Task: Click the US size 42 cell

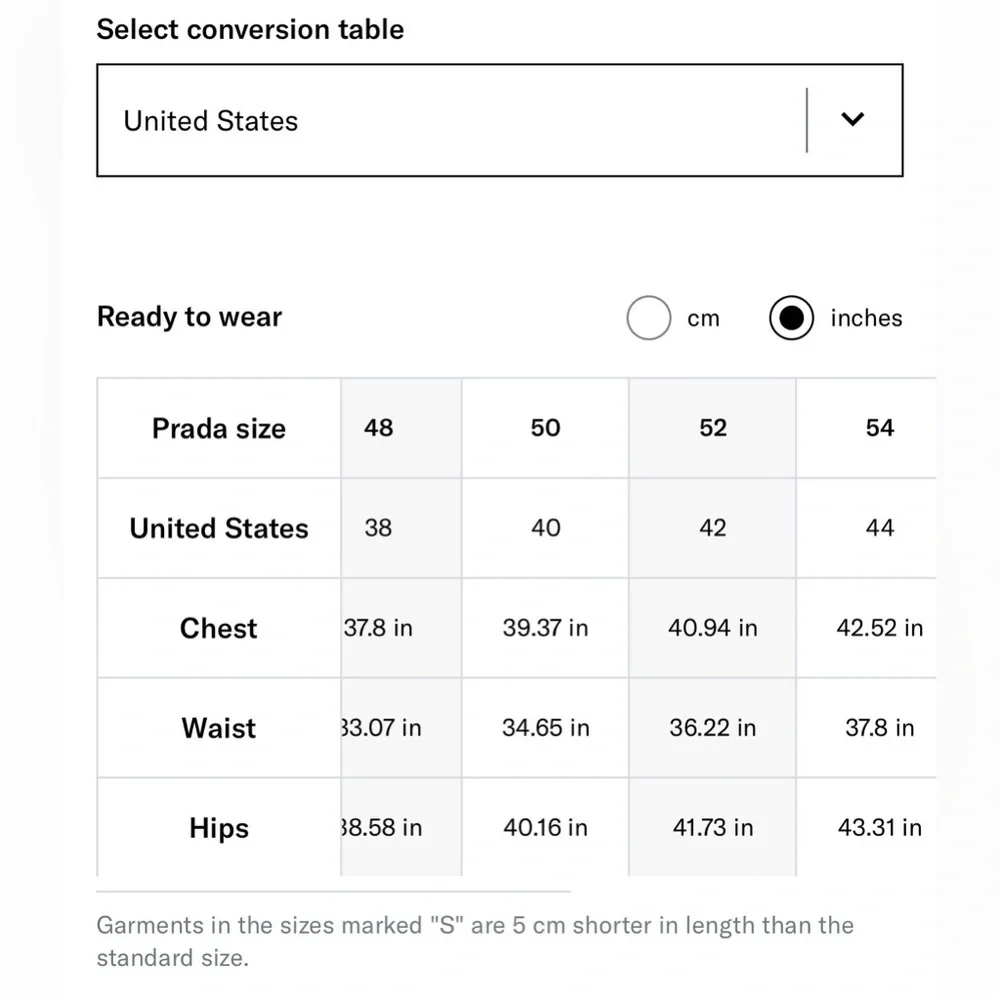Action: click(712, 528)
